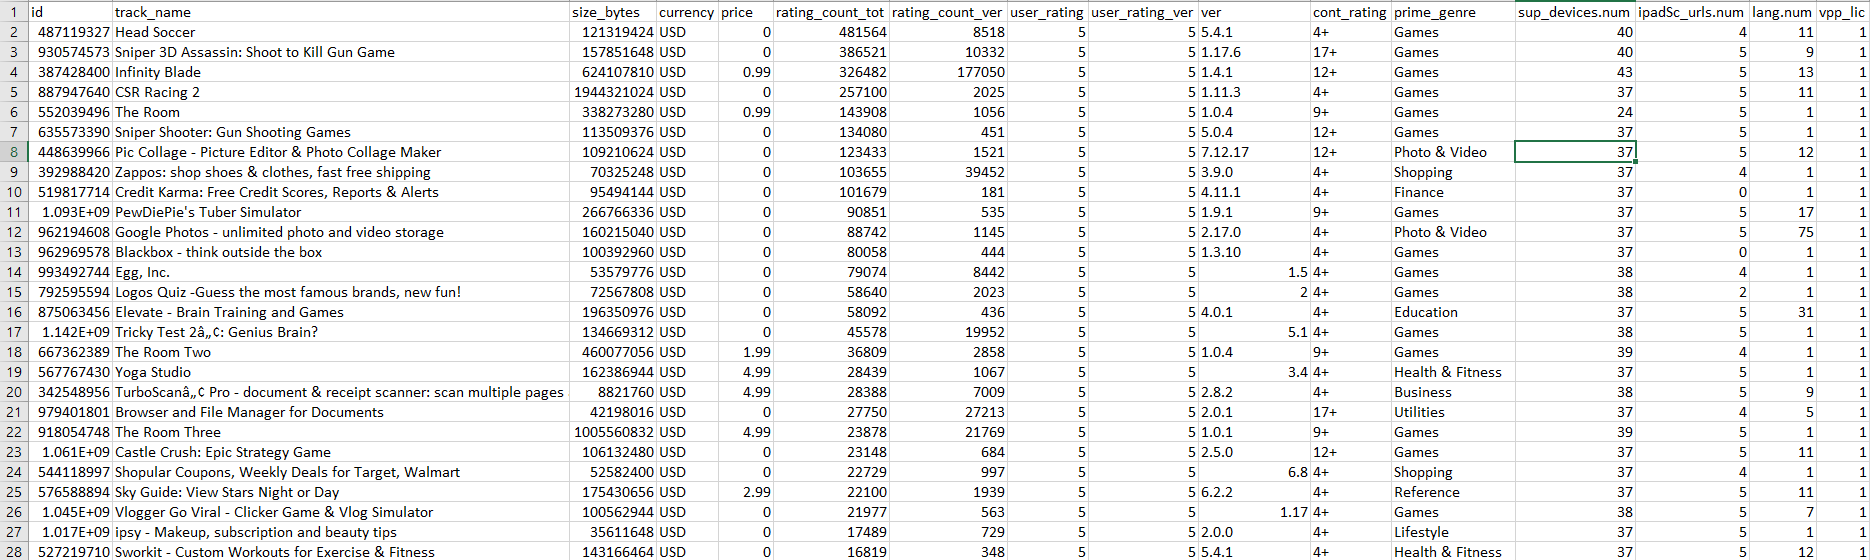The height and width of the screenshot is (560, 1870).
Task: Click rating count cell 481564
Action: [831, 32]
